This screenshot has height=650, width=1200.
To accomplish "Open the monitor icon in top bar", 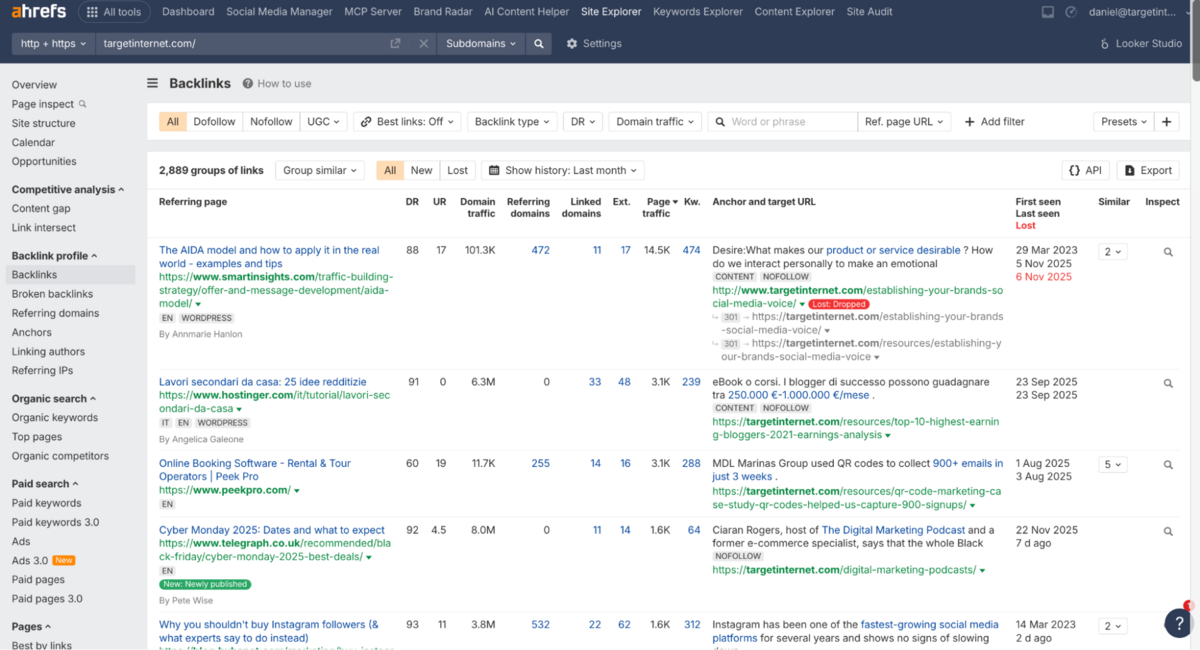I will (1047, 12).
